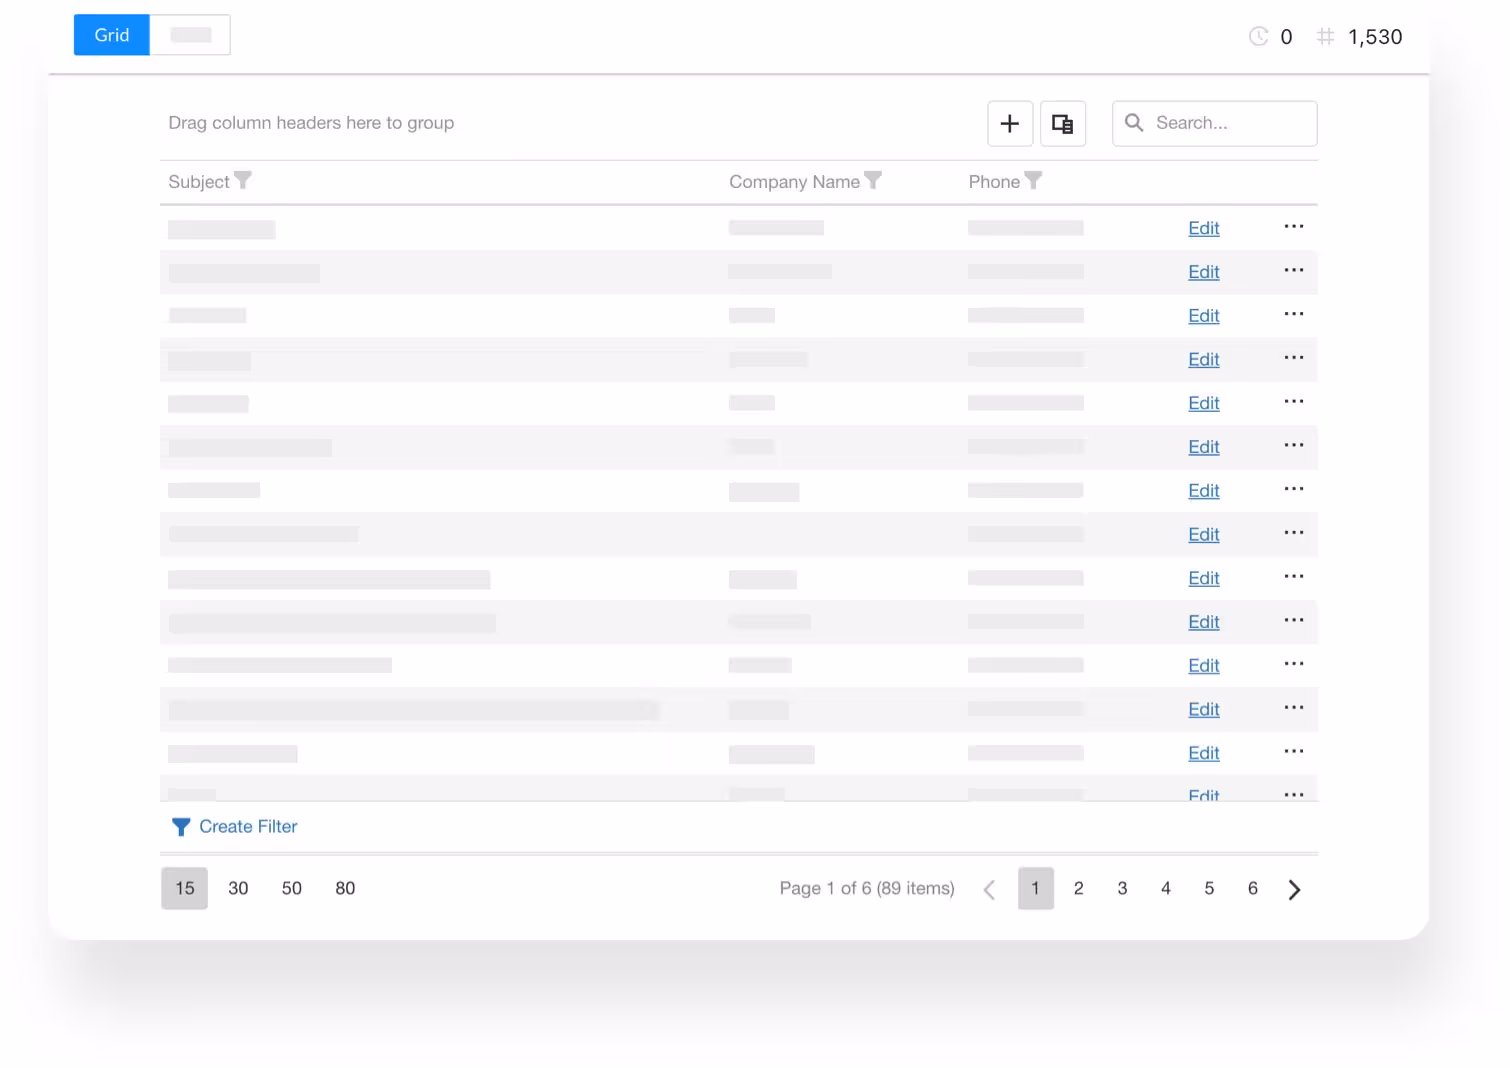
Task: Set page size to 30 rows
Action: 238,888
